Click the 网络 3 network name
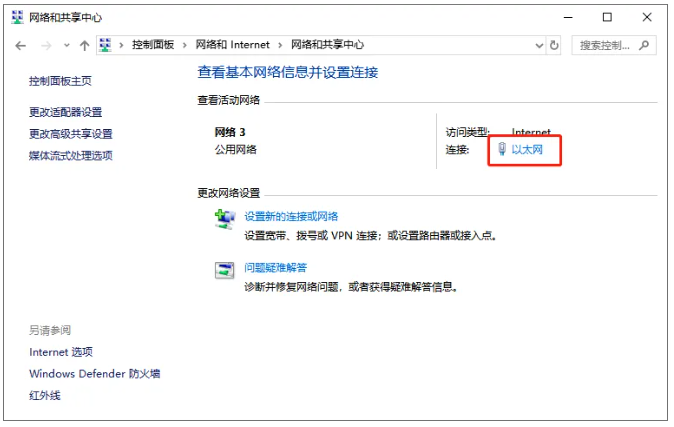 (x=230, y=132)
